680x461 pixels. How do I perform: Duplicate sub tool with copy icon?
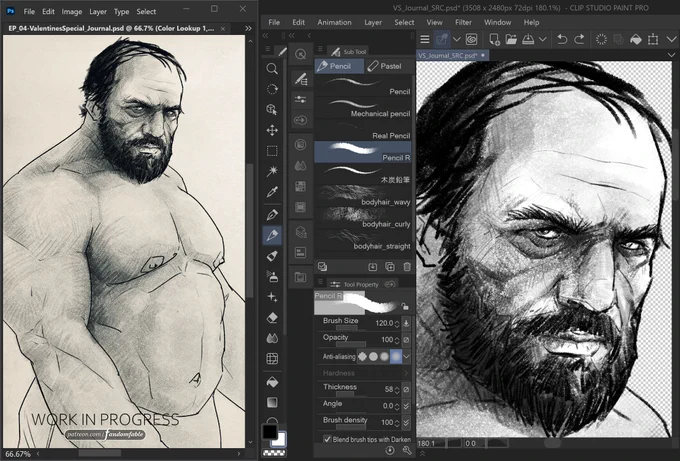(x=390, y=267)
